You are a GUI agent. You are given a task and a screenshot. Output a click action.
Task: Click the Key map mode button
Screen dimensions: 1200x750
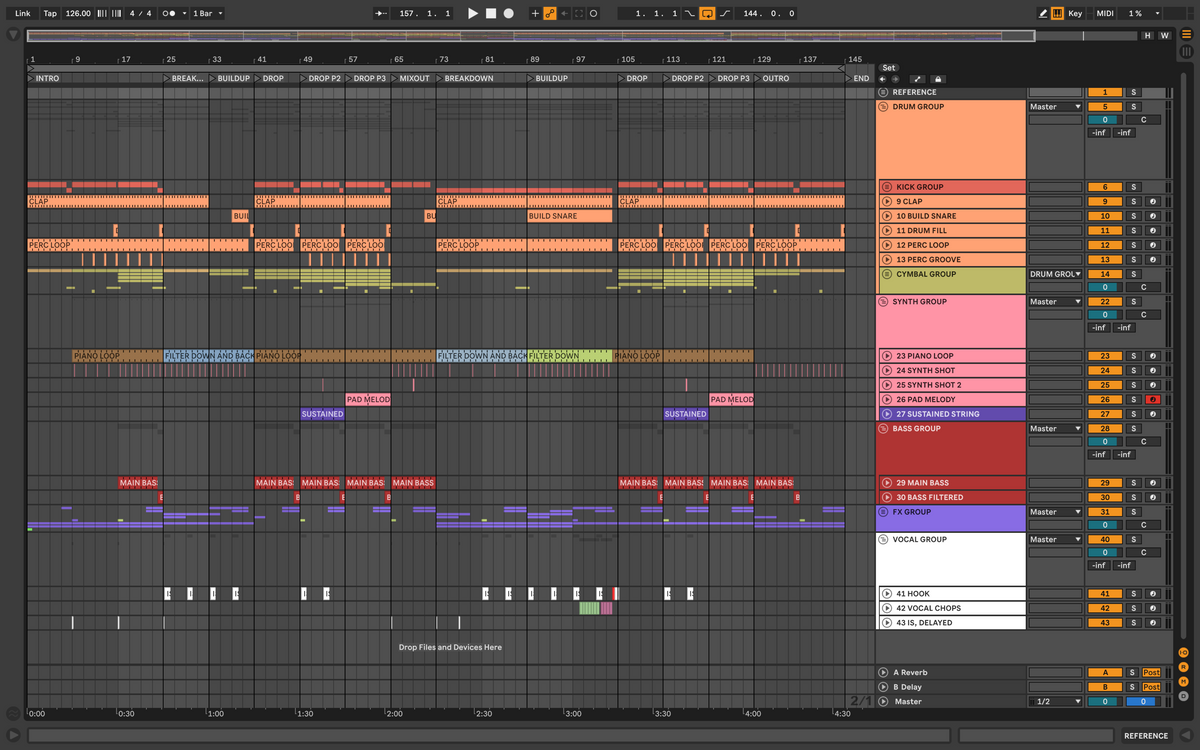point(1074,13)
